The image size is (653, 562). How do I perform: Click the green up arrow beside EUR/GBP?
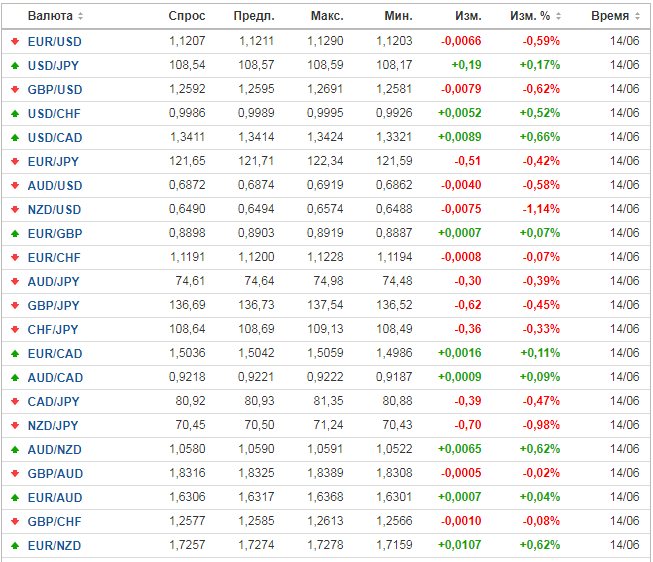[x=15, y=233]
